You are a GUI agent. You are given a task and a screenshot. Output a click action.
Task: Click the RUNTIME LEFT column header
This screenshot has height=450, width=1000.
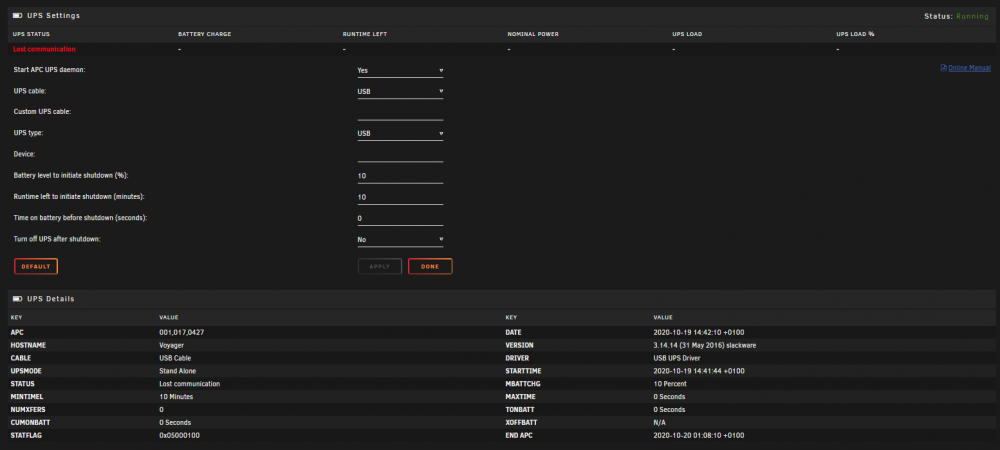365,34
